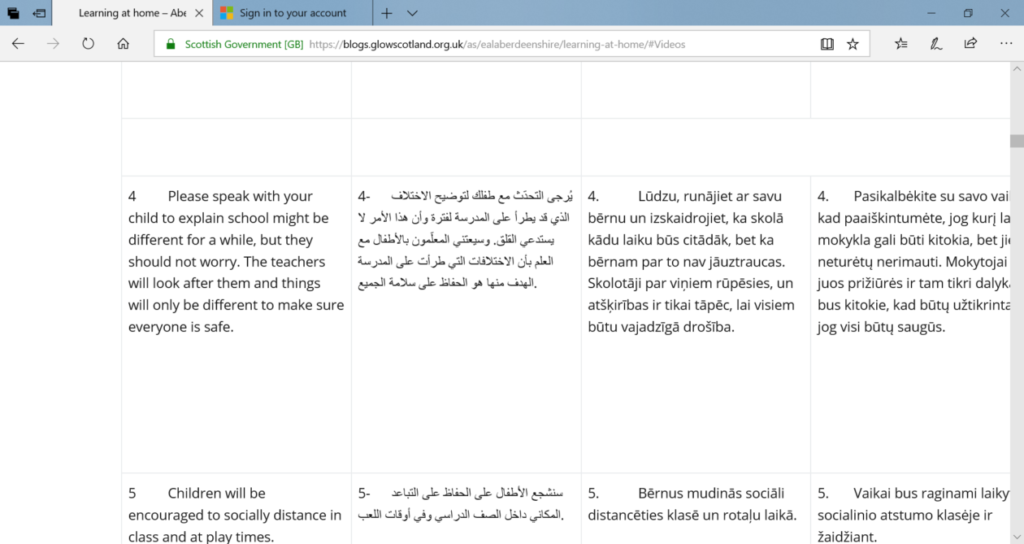Click English point 5 'Children will be'
The height and width of the screenshot is (544, 1024).
[216, 493]
